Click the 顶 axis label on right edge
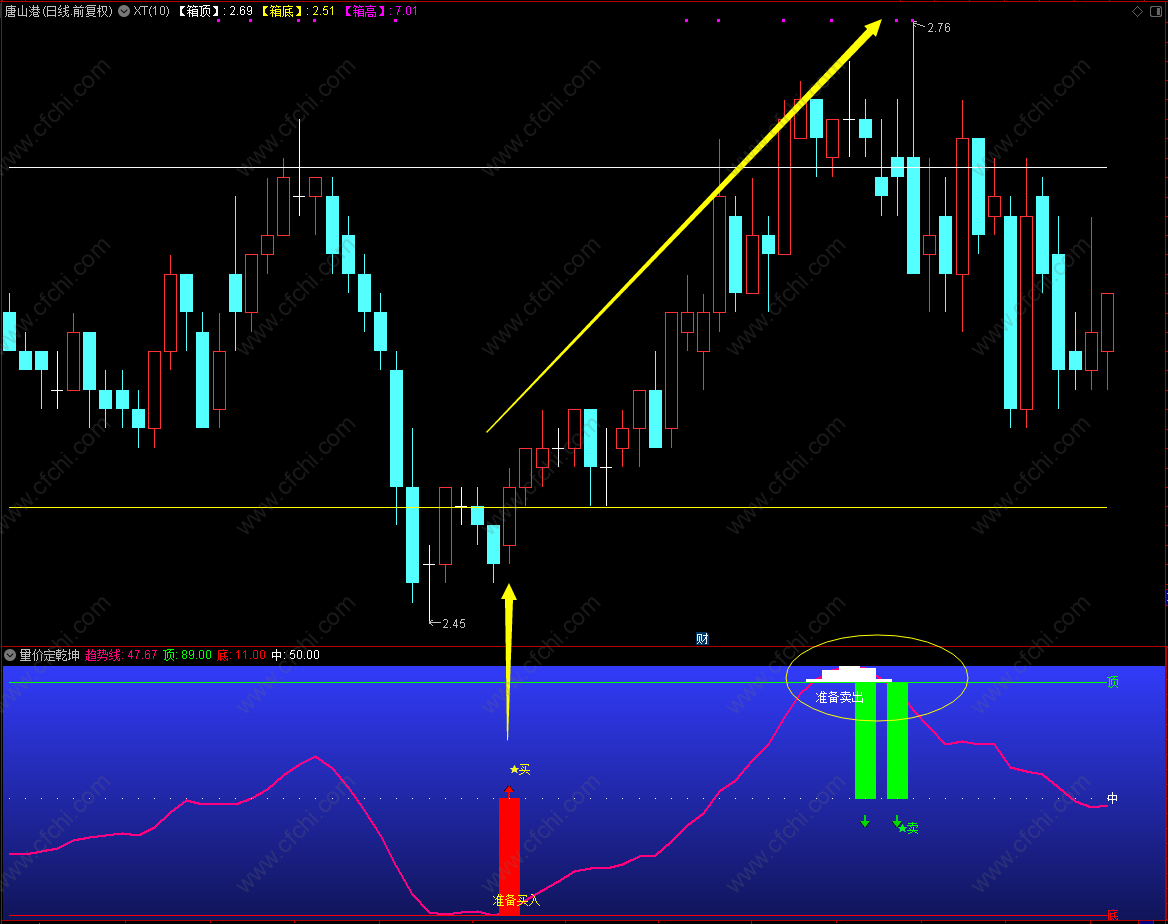 [x=1113, y=682]
